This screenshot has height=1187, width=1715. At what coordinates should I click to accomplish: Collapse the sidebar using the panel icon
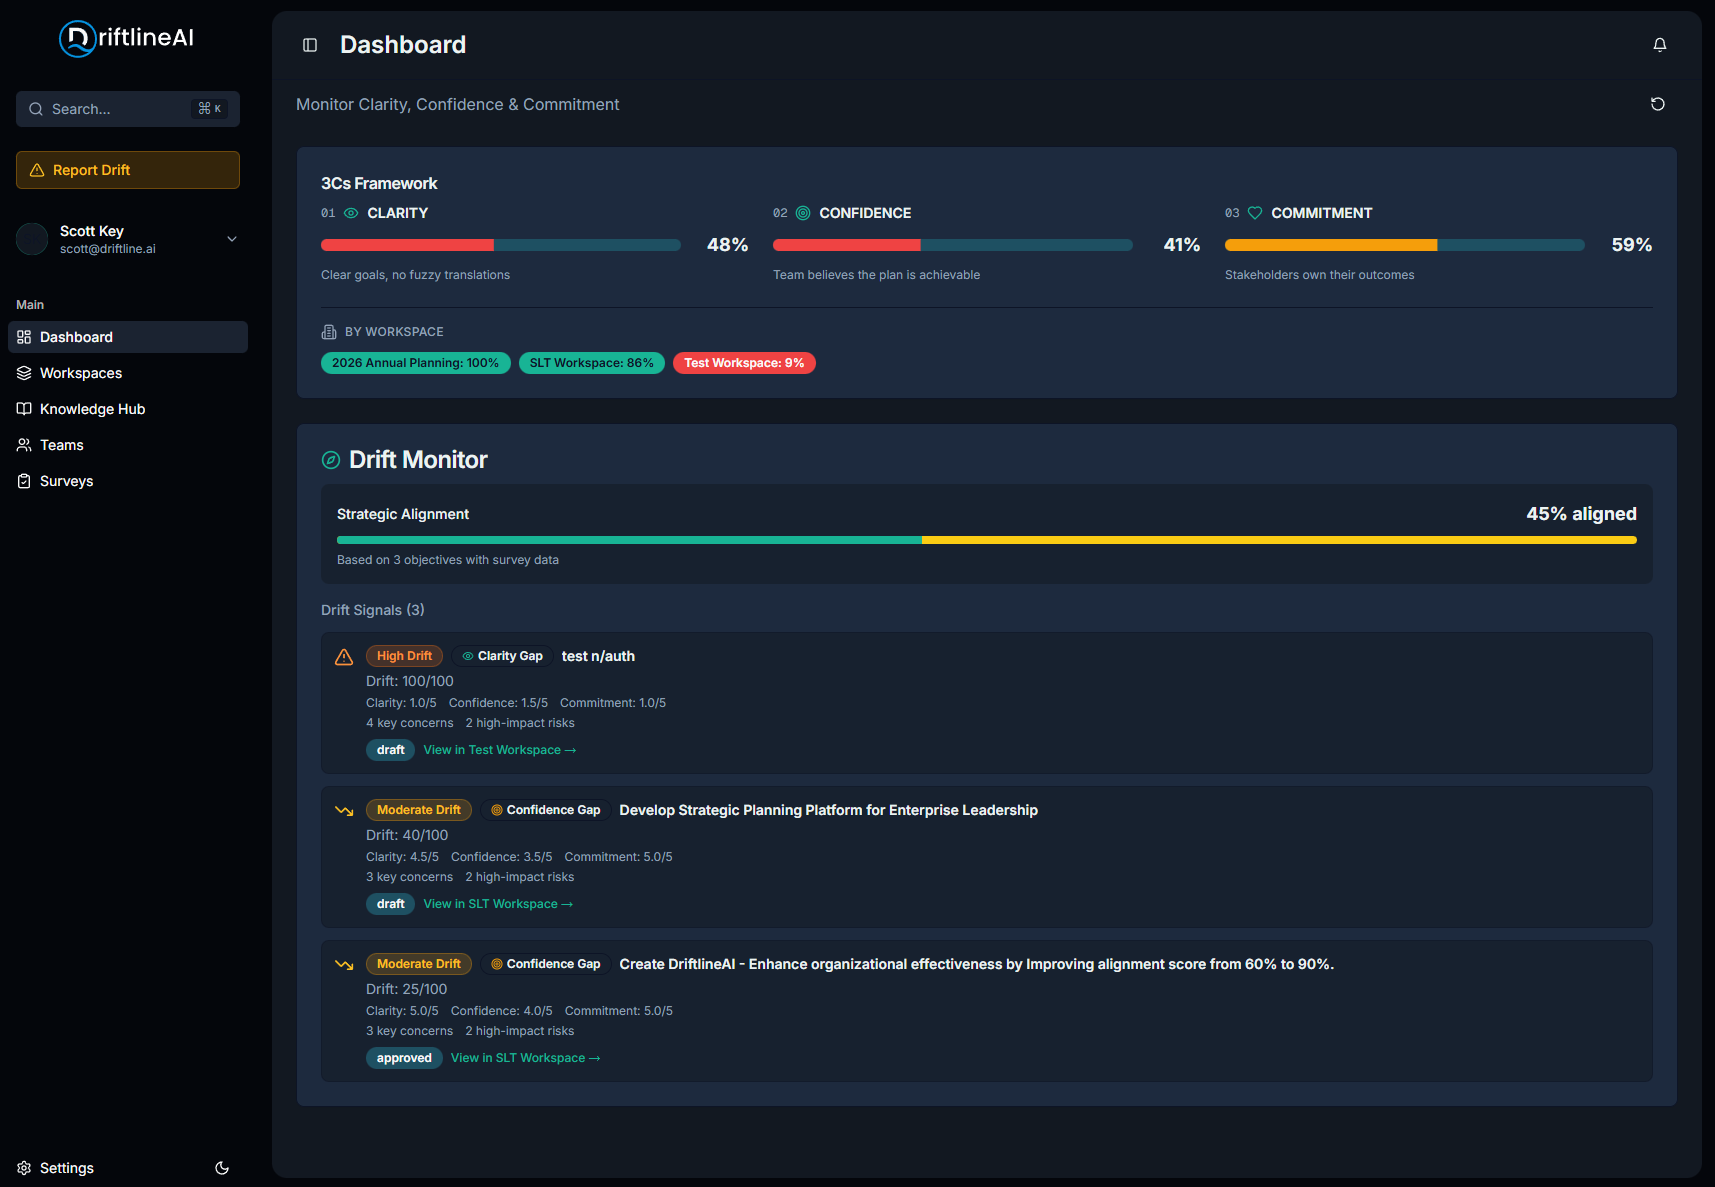[x=309, y=45]
